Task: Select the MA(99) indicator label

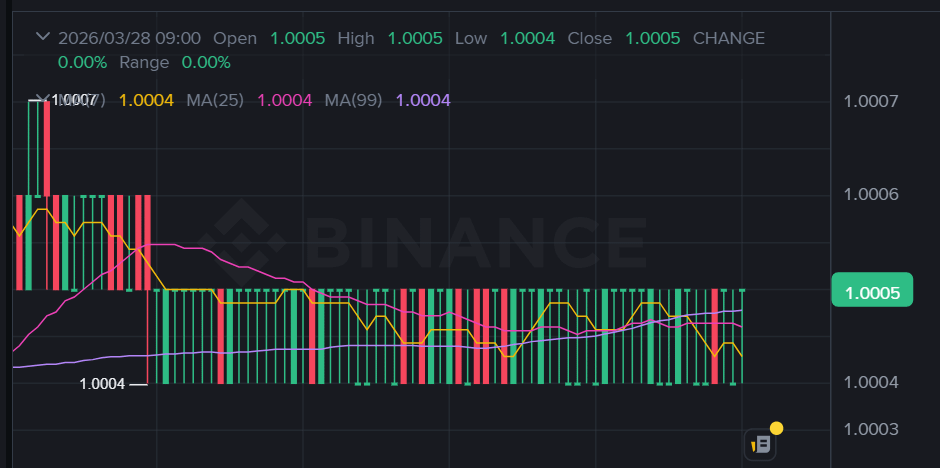Action: pyautogui.click(x=353, y=100)
